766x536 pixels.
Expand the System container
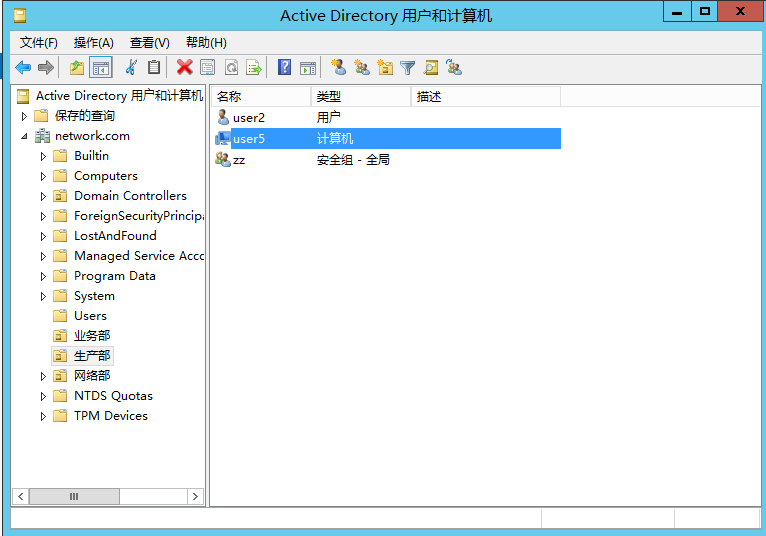click(43, 297)
